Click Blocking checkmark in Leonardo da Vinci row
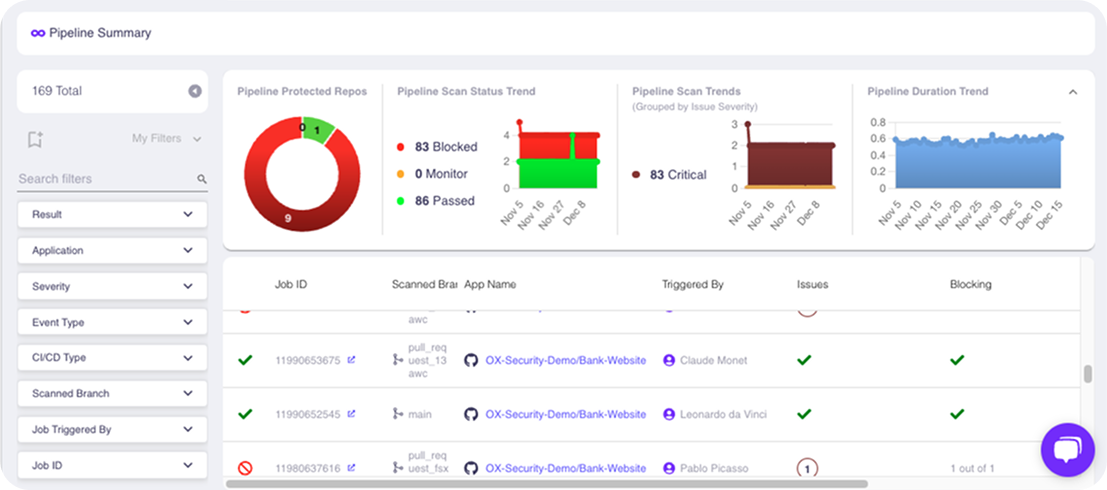The width and height of the screenshot is (1107, 490). tap(957, 414)
